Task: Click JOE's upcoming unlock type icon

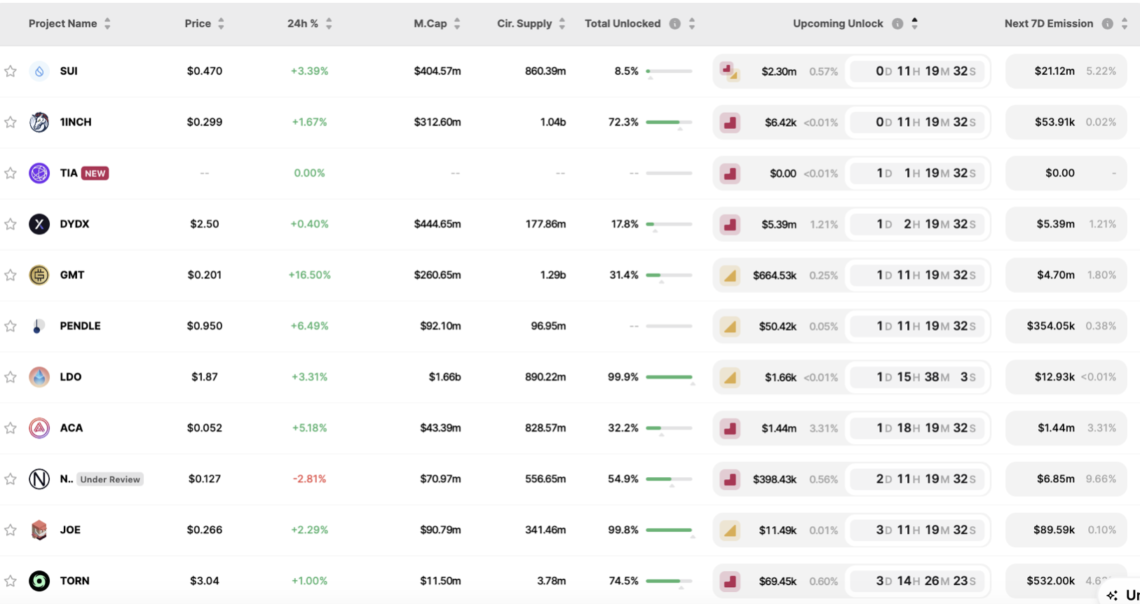Action: 729,530
